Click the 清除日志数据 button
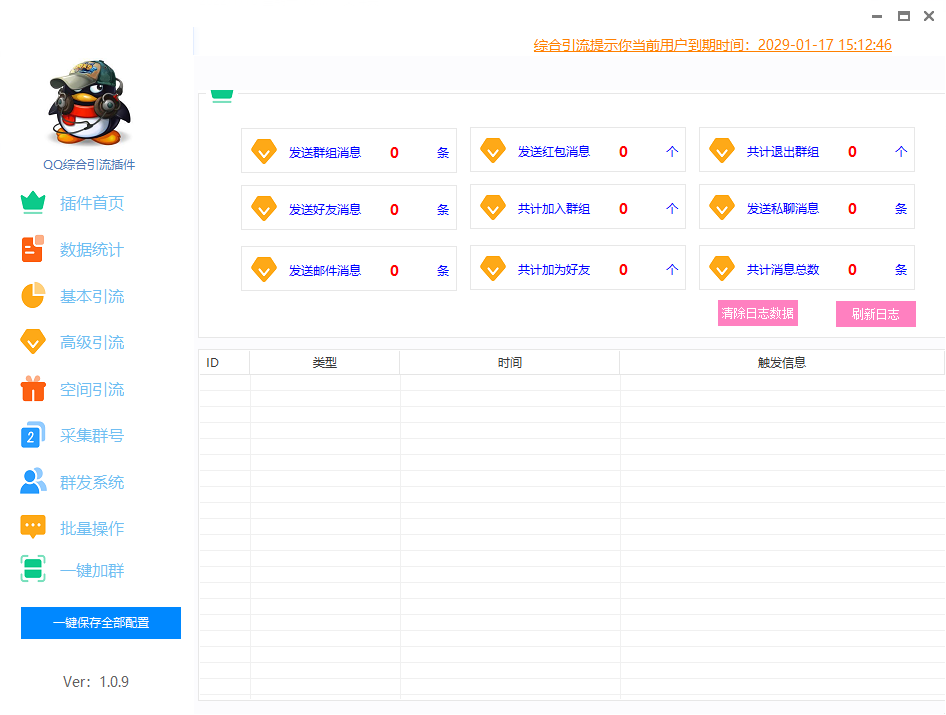Image resolution: width=946 pixels, height=715 pixels. coord(758,313)
